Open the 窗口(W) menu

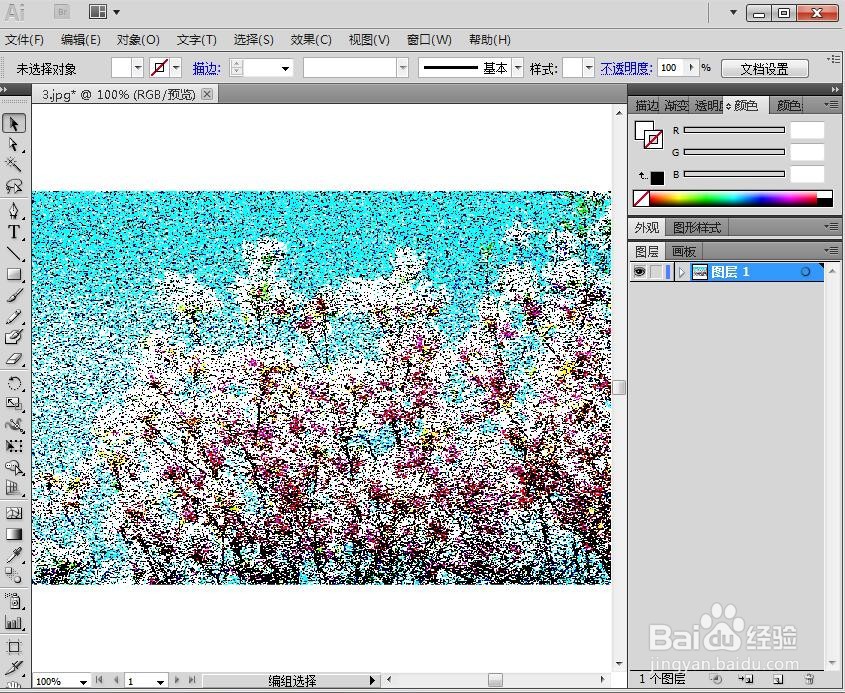[x=429, y=40]
